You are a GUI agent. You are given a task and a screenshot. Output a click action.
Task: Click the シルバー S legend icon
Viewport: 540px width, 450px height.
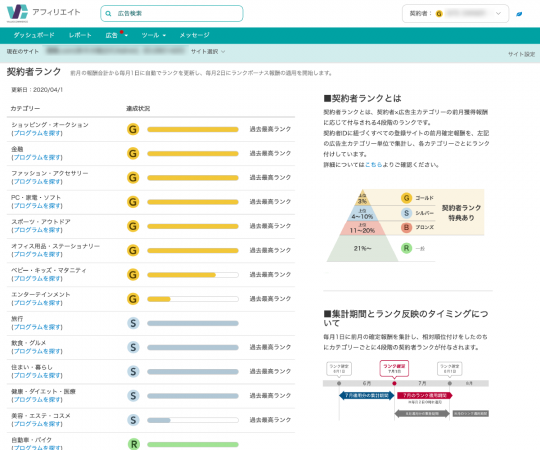click(x=406, y=213)
